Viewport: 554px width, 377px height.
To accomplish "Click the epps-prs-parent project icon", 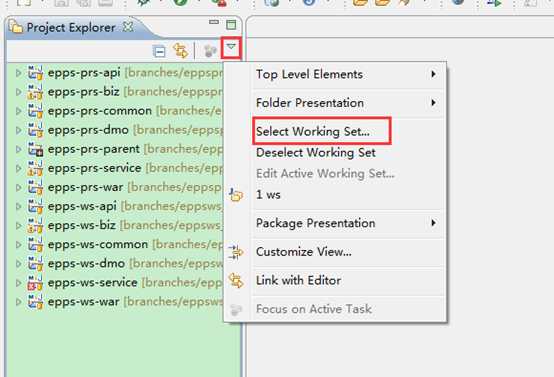I will point(35,149).
